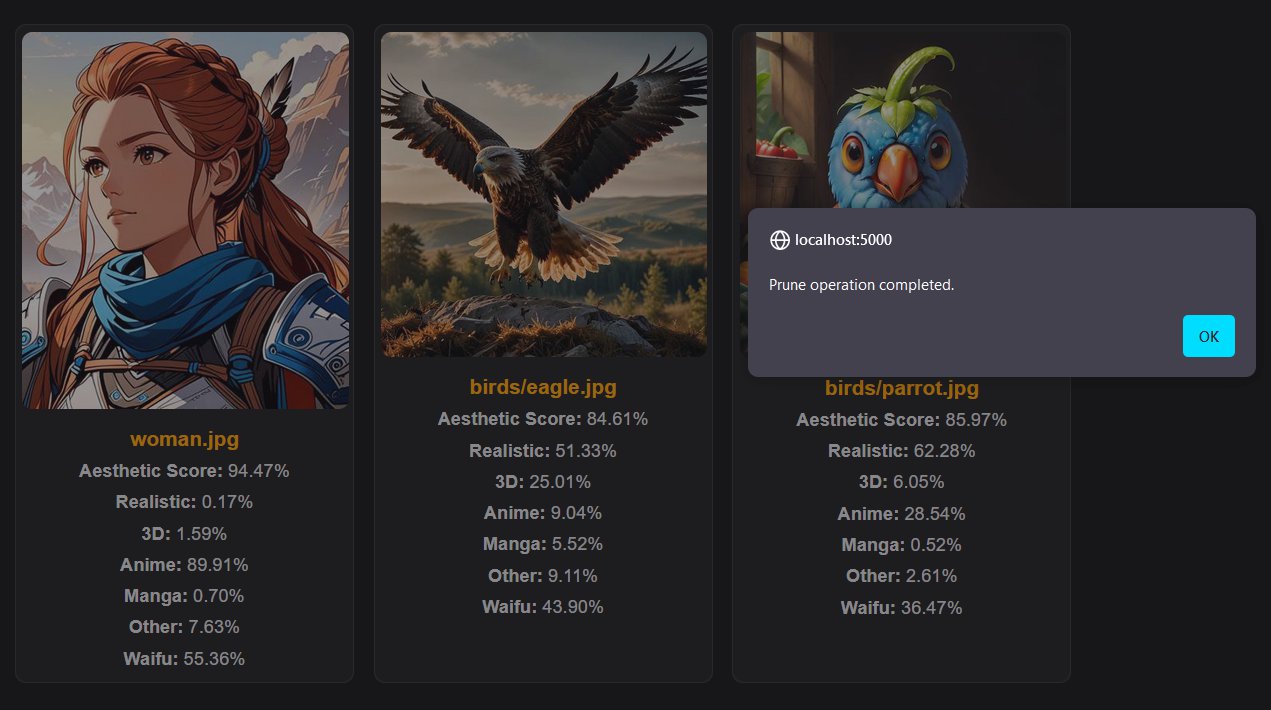This screenshot has width=1271, height=710.
Task: Open the eagle image thumbnail
Action: [543, 194]
